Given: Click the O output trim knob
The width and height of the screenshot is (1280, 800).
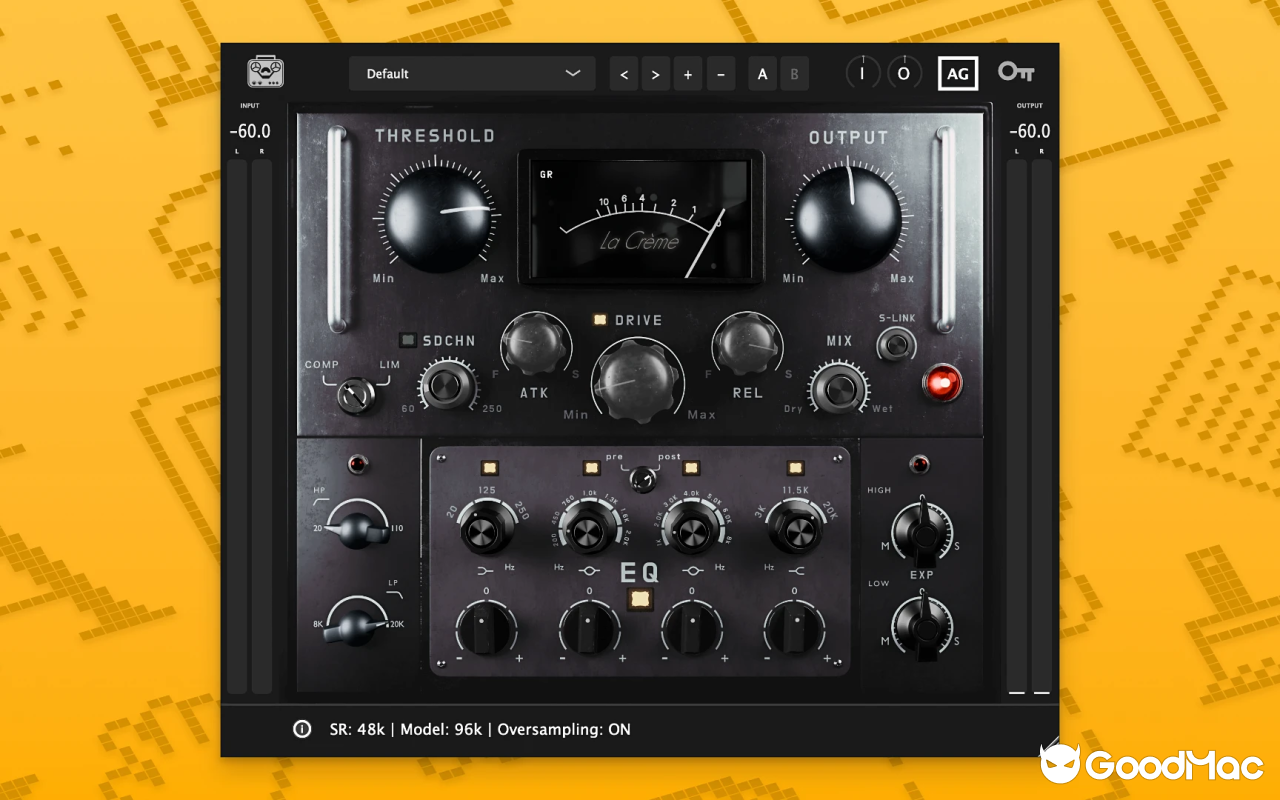Looking at the screenshot, I should (905, 73).
